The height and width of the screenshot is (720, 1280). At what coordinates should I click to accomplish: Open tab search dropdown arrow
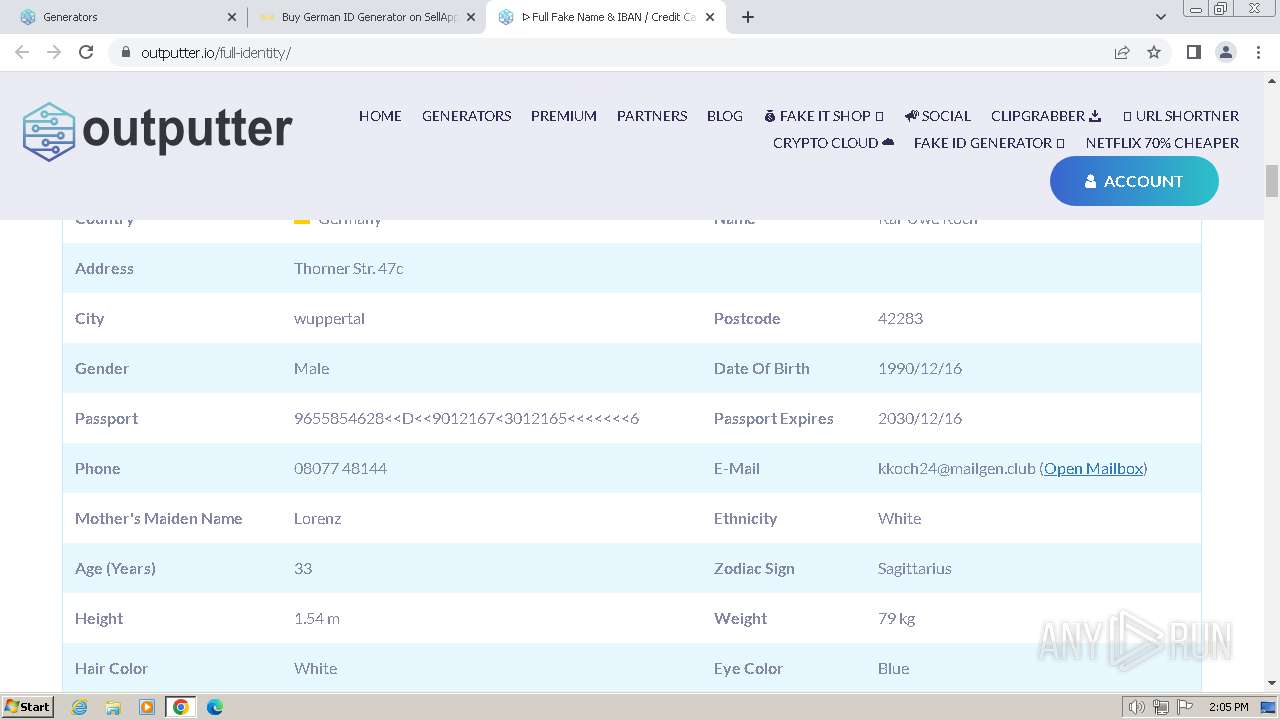[1160, 17]
